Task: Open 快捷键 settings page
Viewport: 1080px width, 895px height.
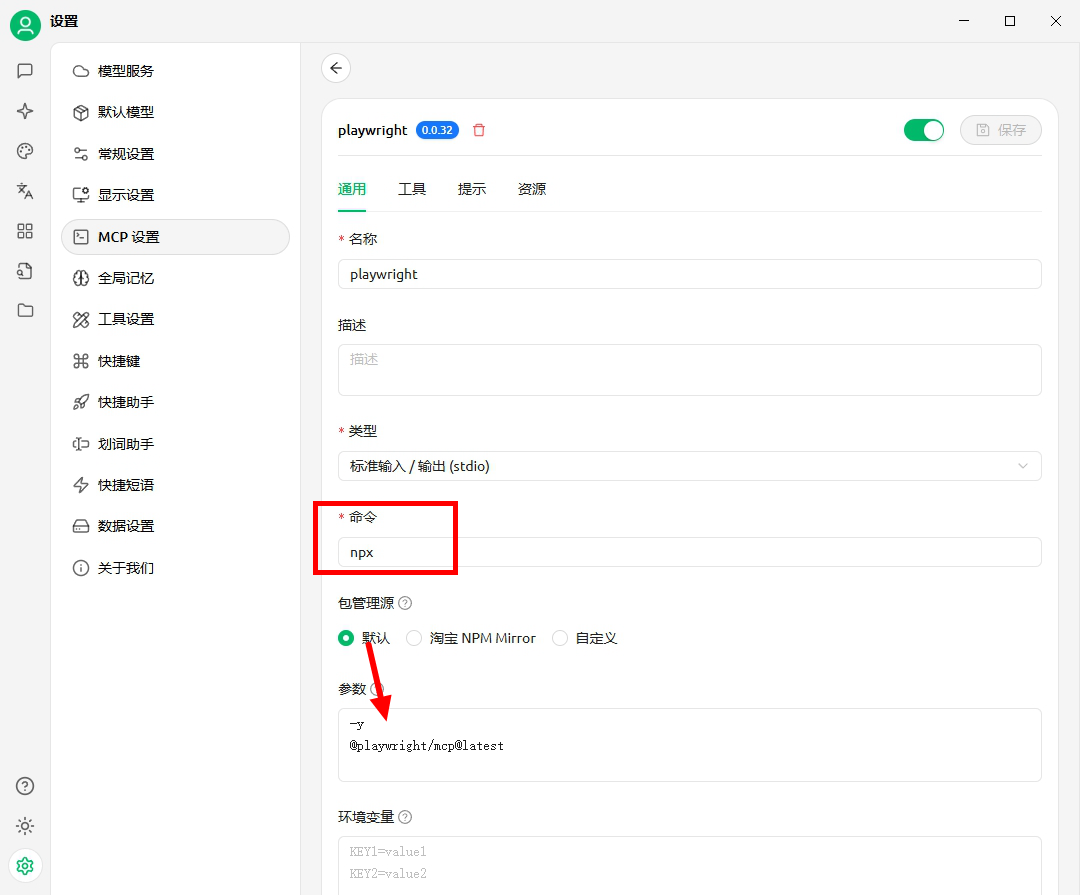Action: tap(176, 361)
